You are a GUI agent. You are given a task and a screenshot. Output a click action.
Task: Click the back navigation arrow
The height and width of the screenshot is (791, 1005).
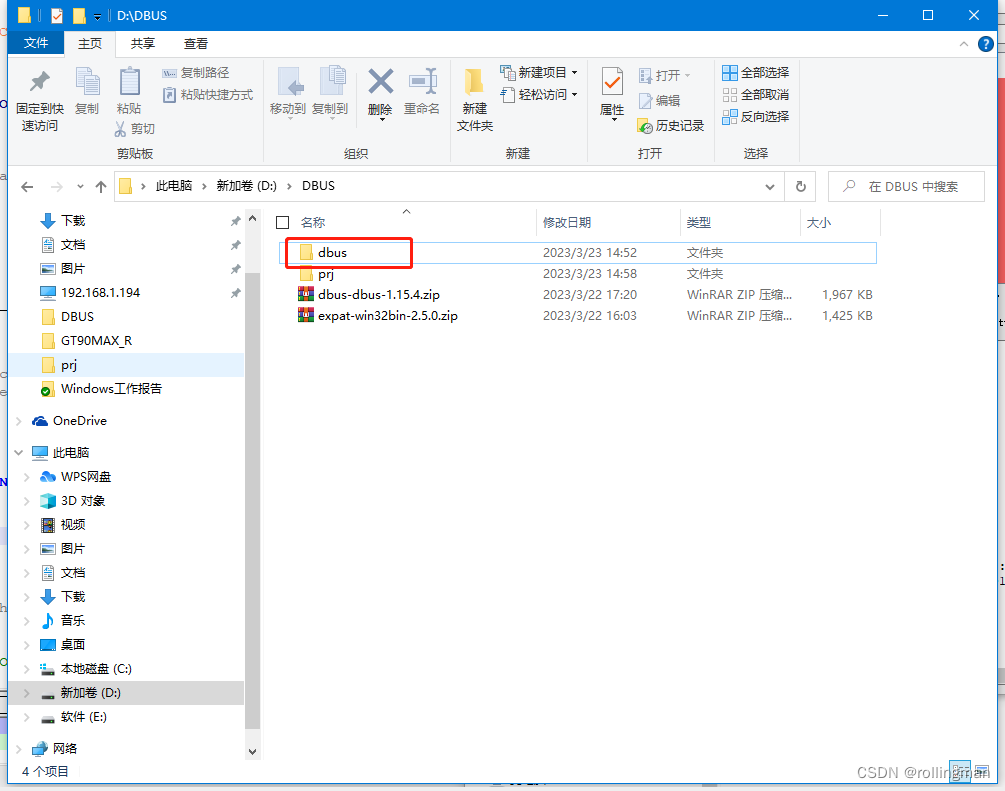tap(27, 186)
